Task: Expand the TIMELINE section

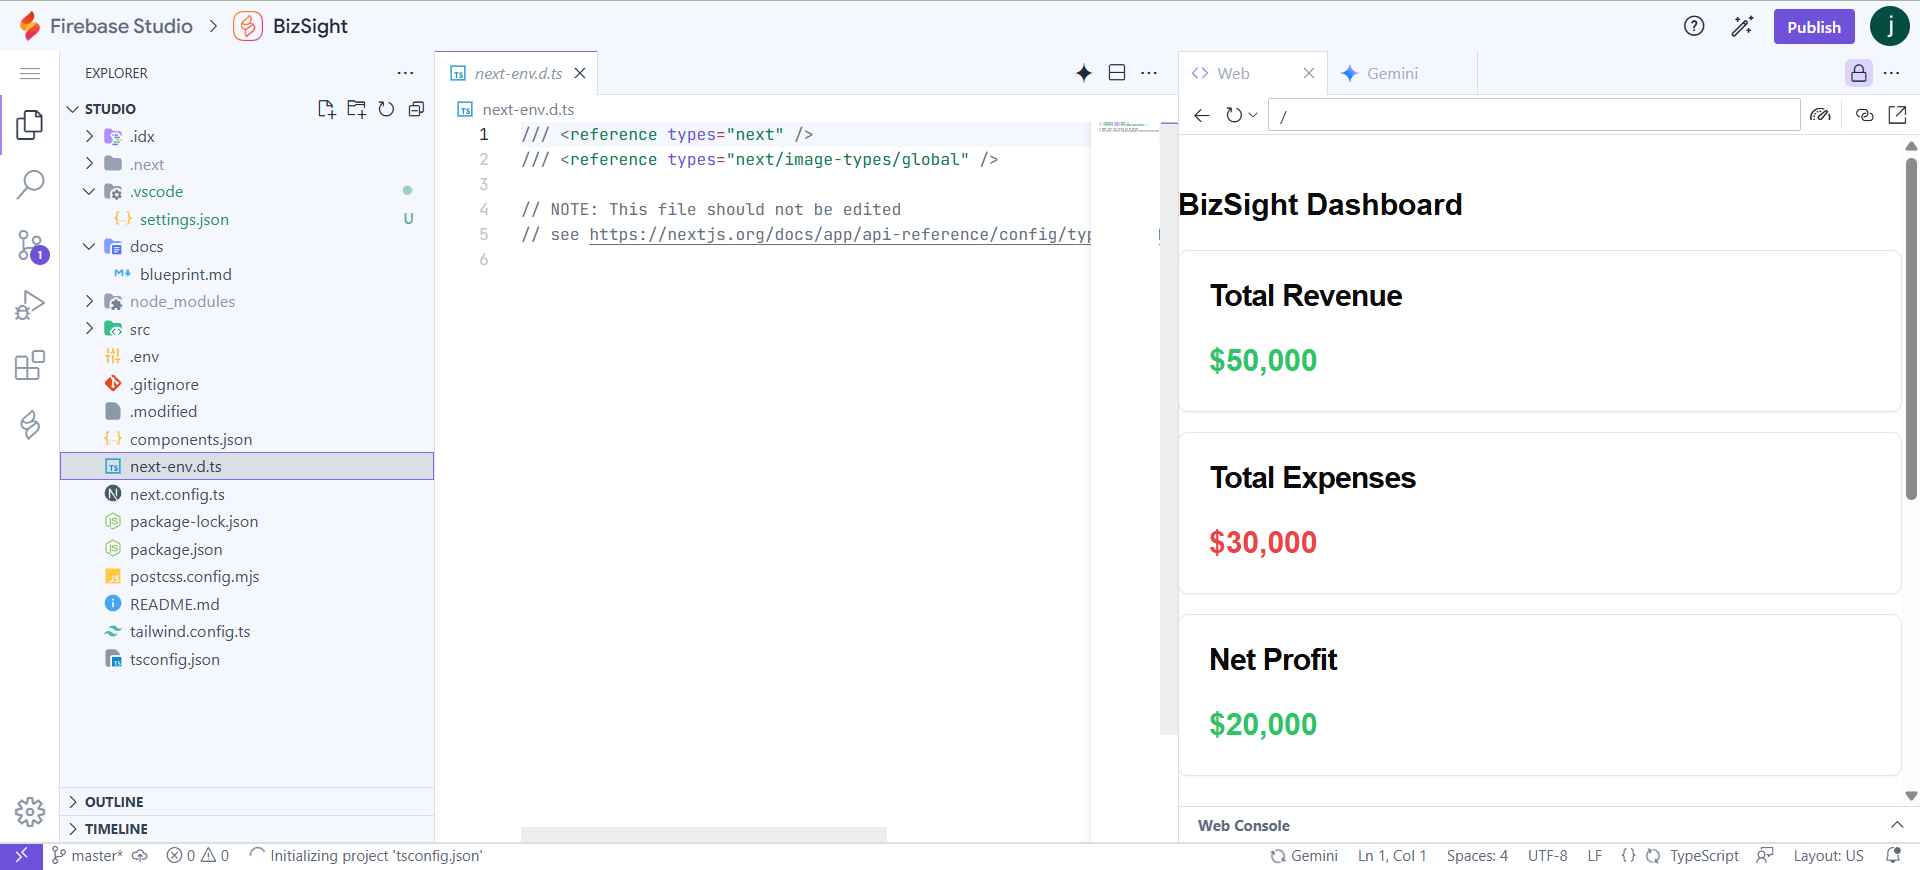Action: coord(247,829)
